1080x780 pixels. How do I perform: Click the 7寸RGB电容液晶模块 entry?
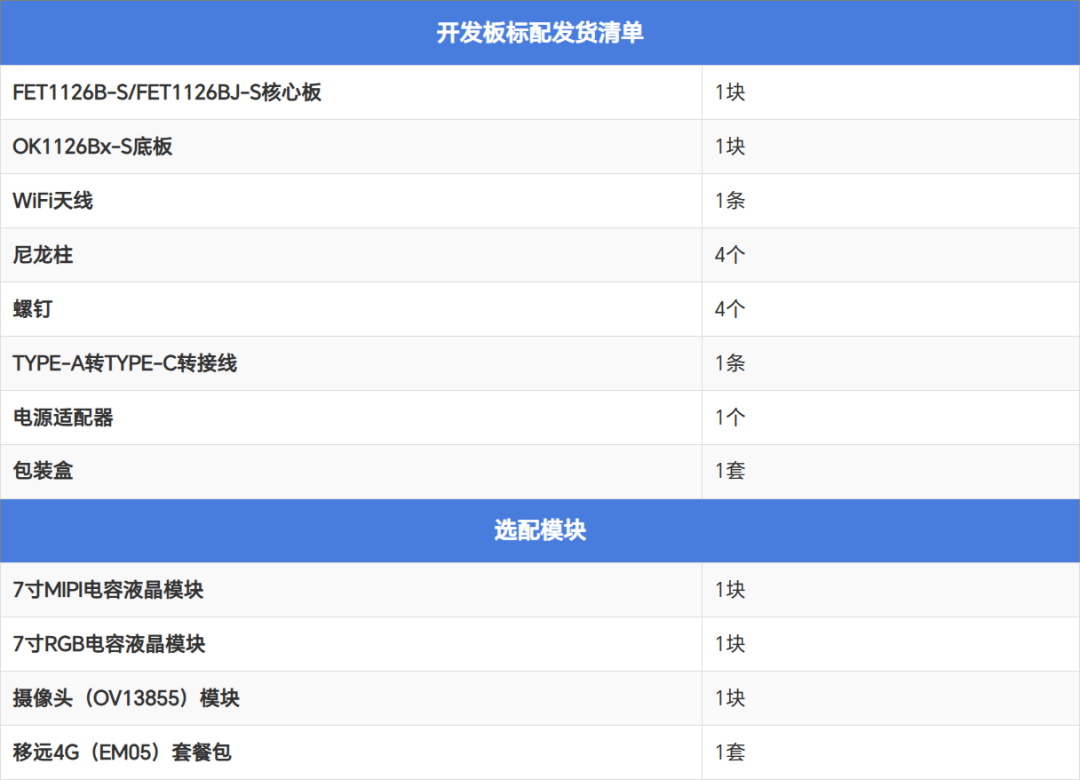(109, 644)
